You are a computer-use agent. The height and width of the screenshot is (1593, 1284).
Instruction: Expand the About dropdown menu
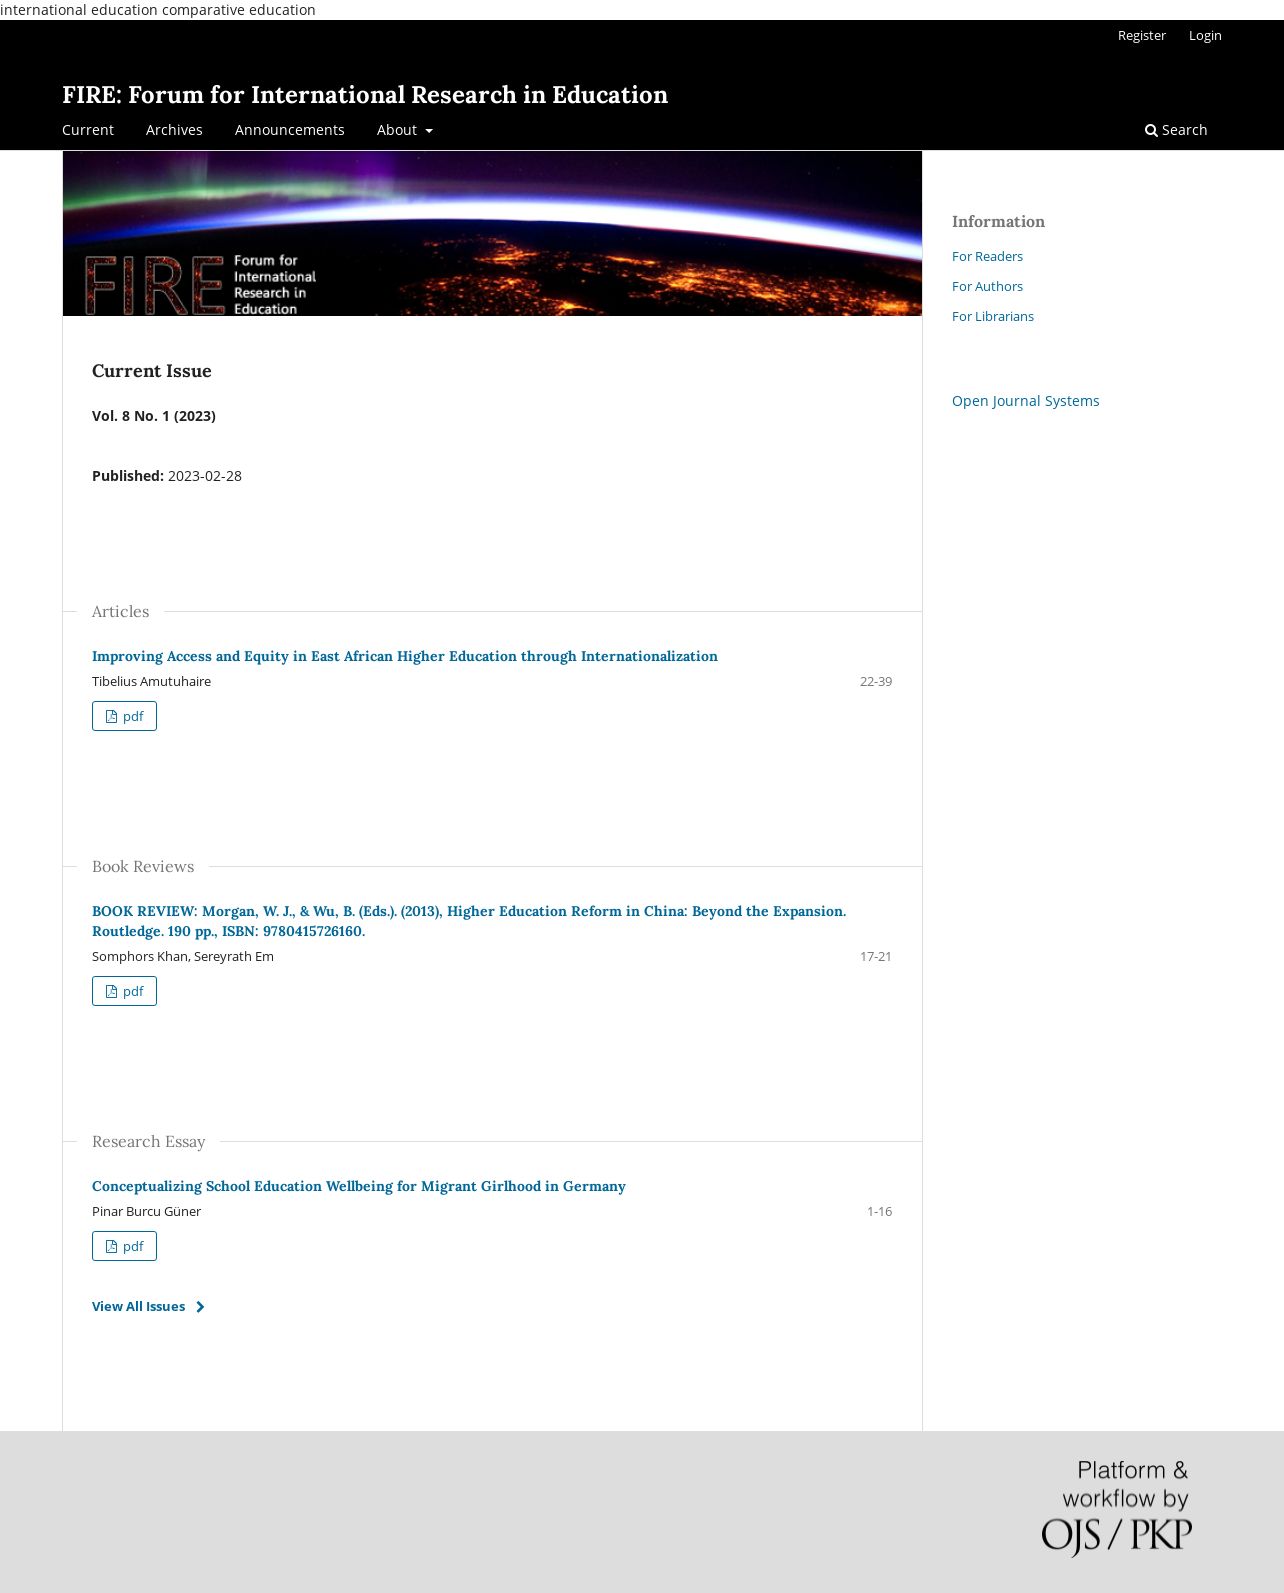point(405,130)
